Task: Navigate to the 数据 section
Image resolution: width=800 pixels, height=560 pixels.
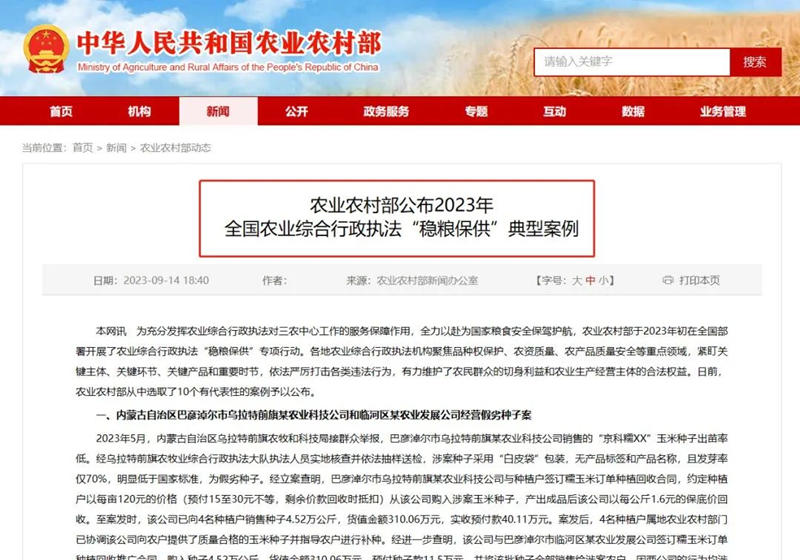Action: coord(632,111)
